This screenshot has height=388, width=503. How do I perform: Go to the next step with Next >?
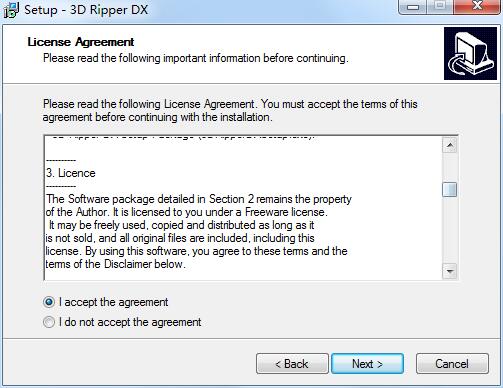pyautogui.click(x=367, y=364)
